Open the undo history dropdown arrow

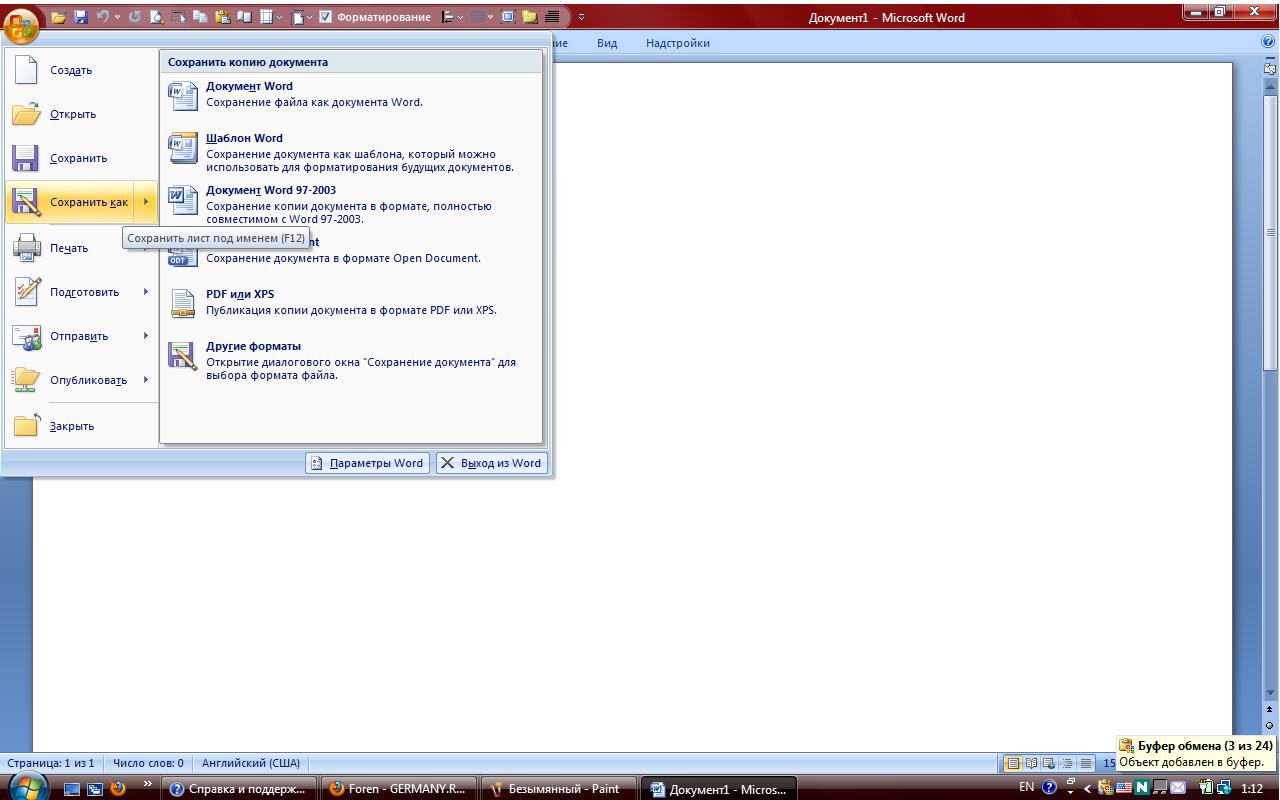click(x=117, y=17)
